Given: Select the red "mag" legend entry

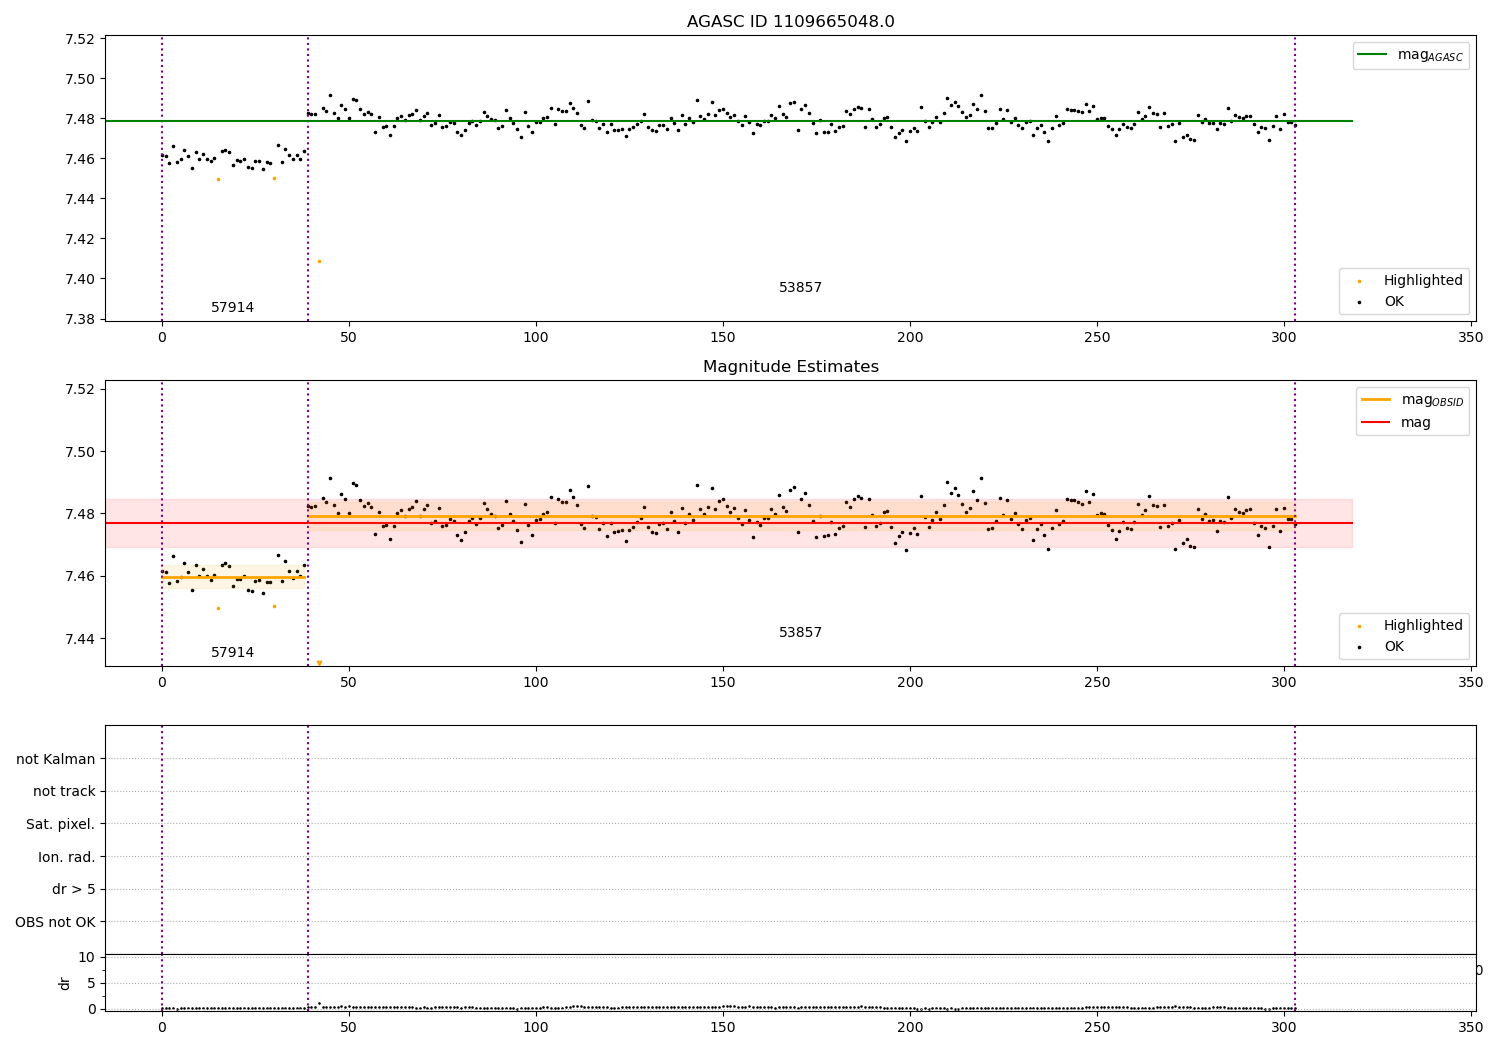Looking at the screenshot, I should coord(1395,422).
